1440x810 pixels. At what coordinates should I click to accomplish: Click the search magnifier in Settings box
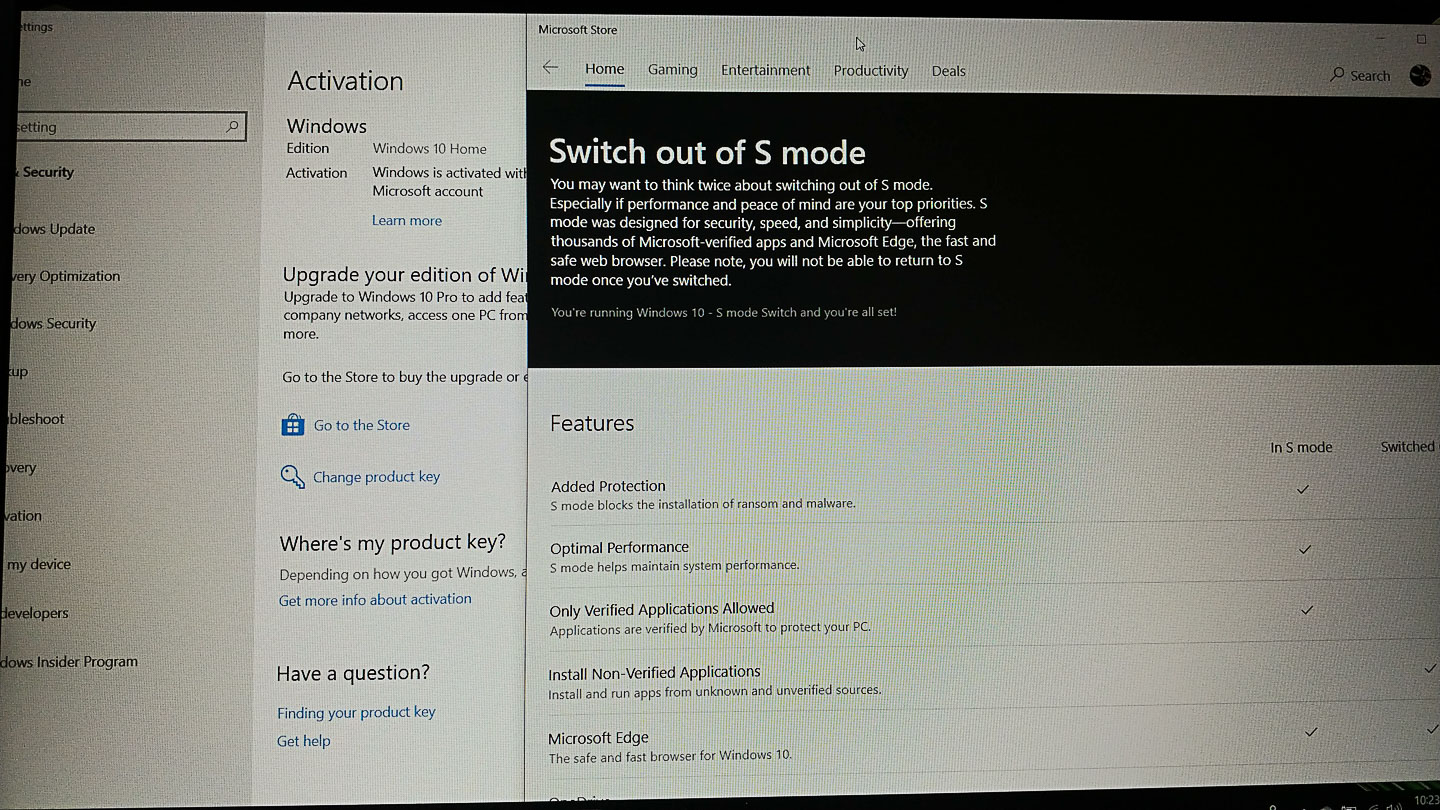[232, 127]
